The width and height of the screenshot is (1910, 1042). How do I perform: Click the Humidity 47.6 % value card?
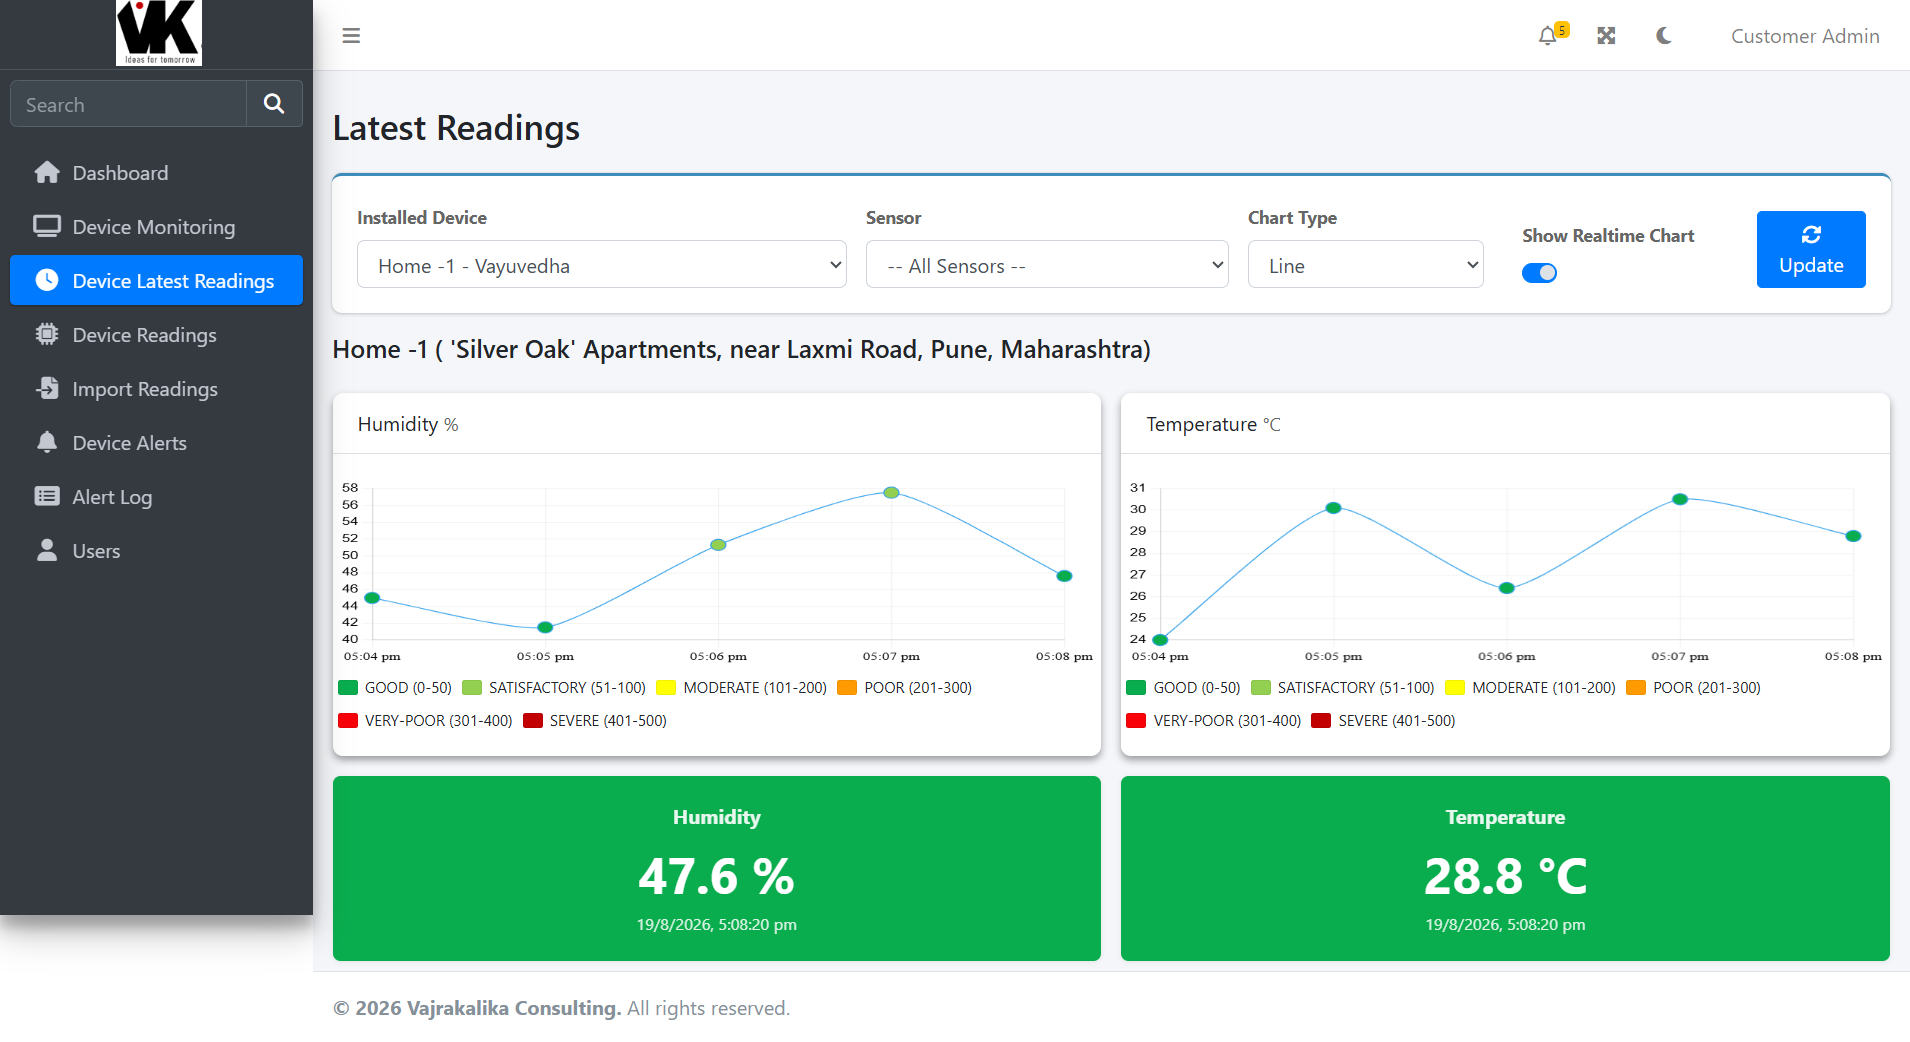point(717,868)
